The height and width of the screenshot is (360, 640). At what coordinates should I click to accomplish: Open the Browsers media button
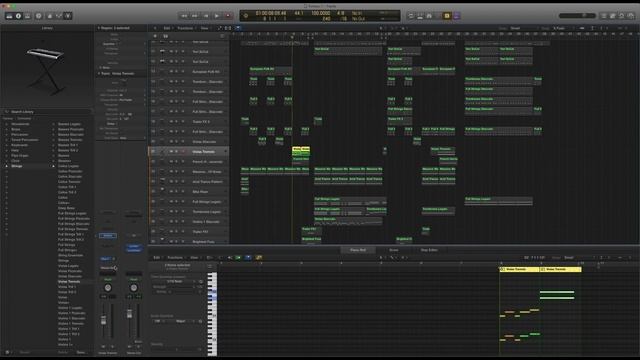pyautogui.click(x=631, y=16)
